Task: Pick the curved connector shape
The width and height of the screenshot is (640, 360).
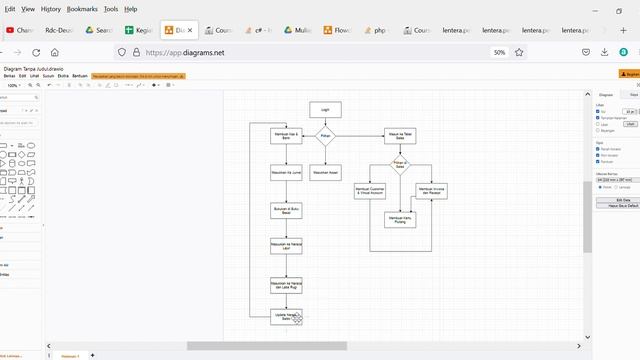Action: click(12, 199)
